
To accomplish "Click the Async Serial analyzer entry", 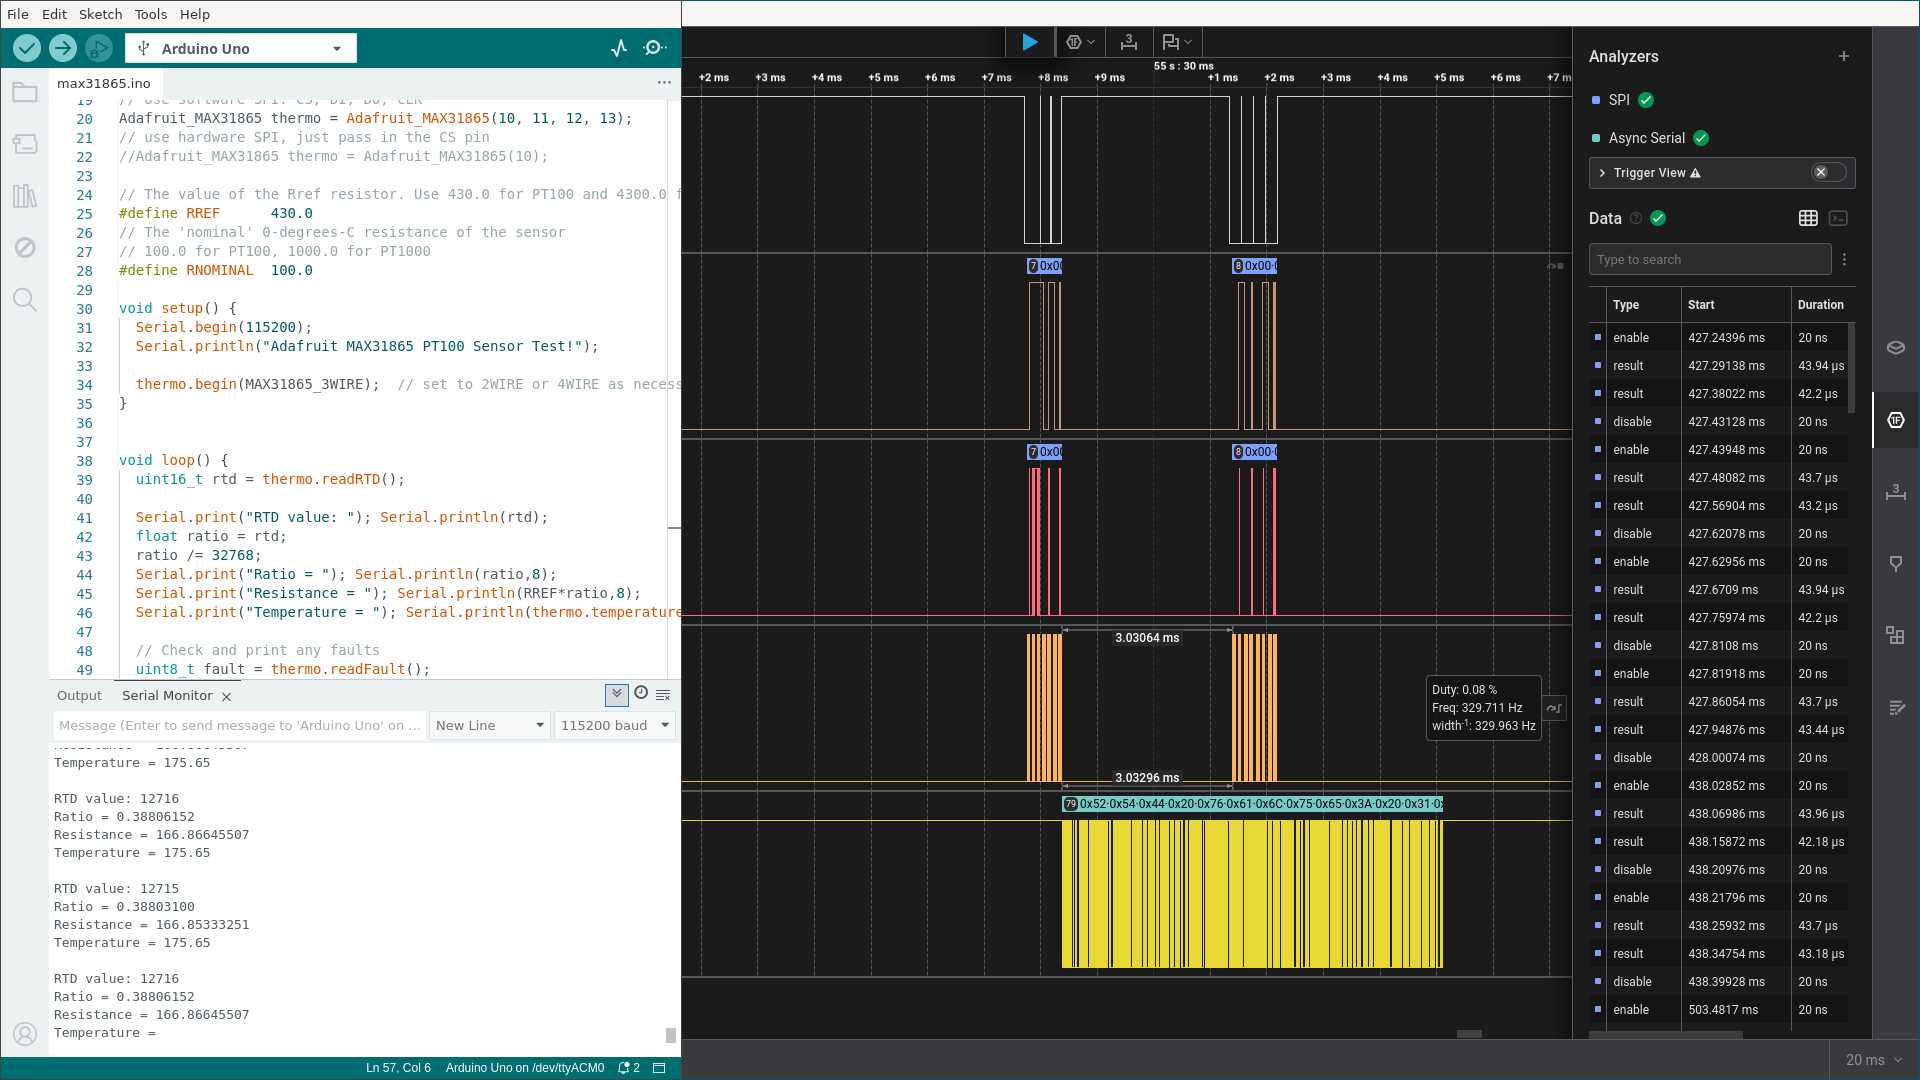I will click(x=1646, y=138).
